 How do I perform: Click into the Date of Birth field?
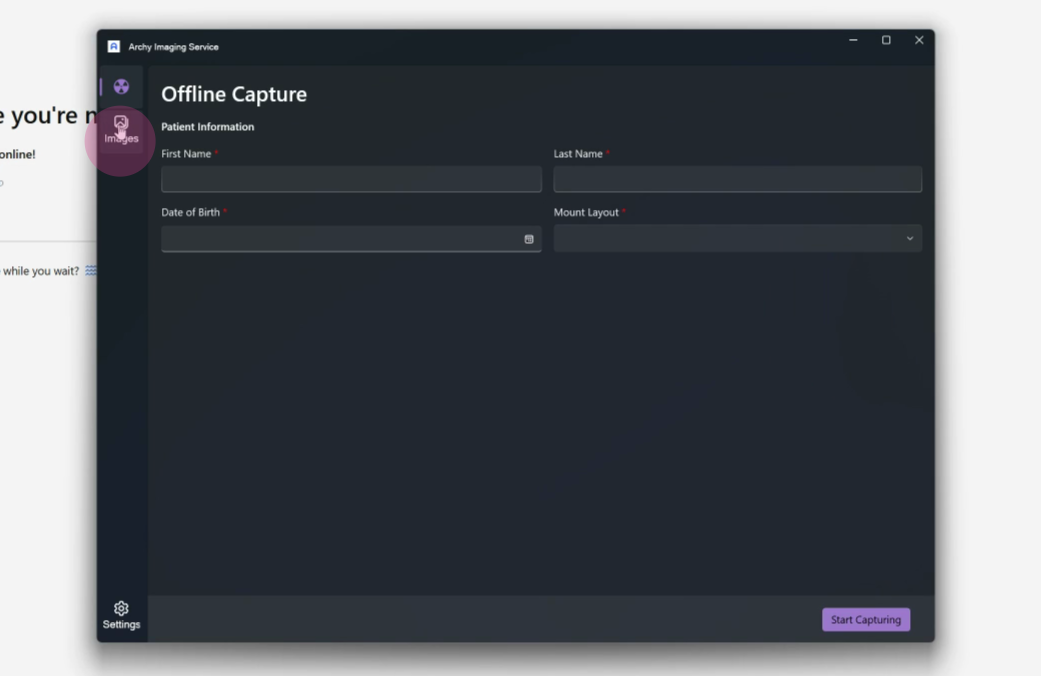click(x=351, y=238)
